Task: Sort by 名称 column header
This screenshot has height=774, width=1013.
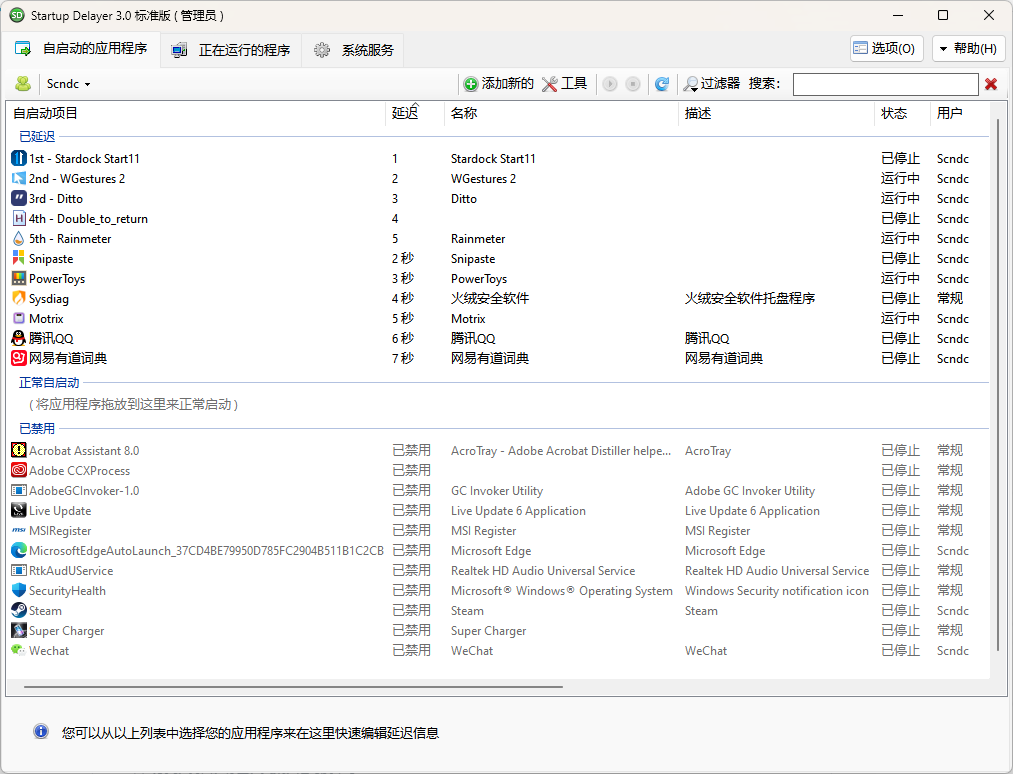Action: pos(561,113)
